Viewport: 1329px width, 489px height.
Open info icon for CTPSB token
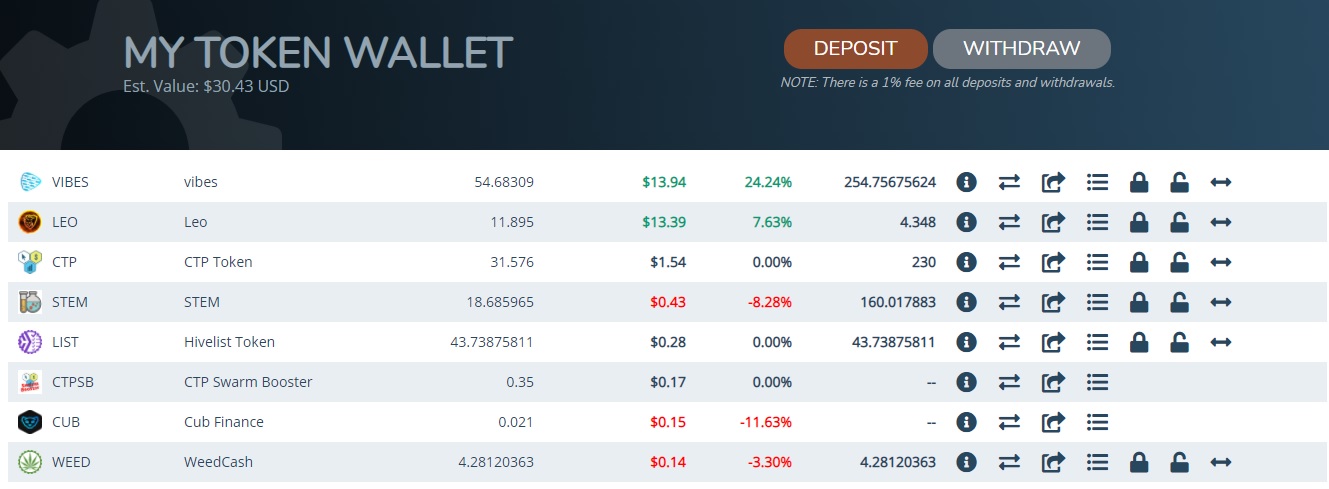966,382
